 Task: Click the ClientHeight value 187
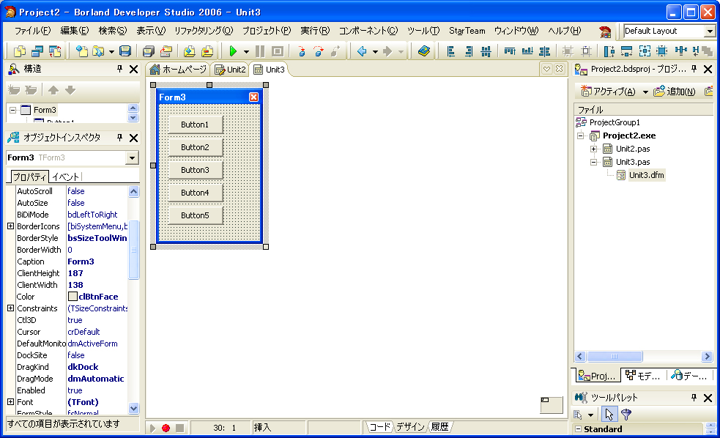tap(76, 273)
